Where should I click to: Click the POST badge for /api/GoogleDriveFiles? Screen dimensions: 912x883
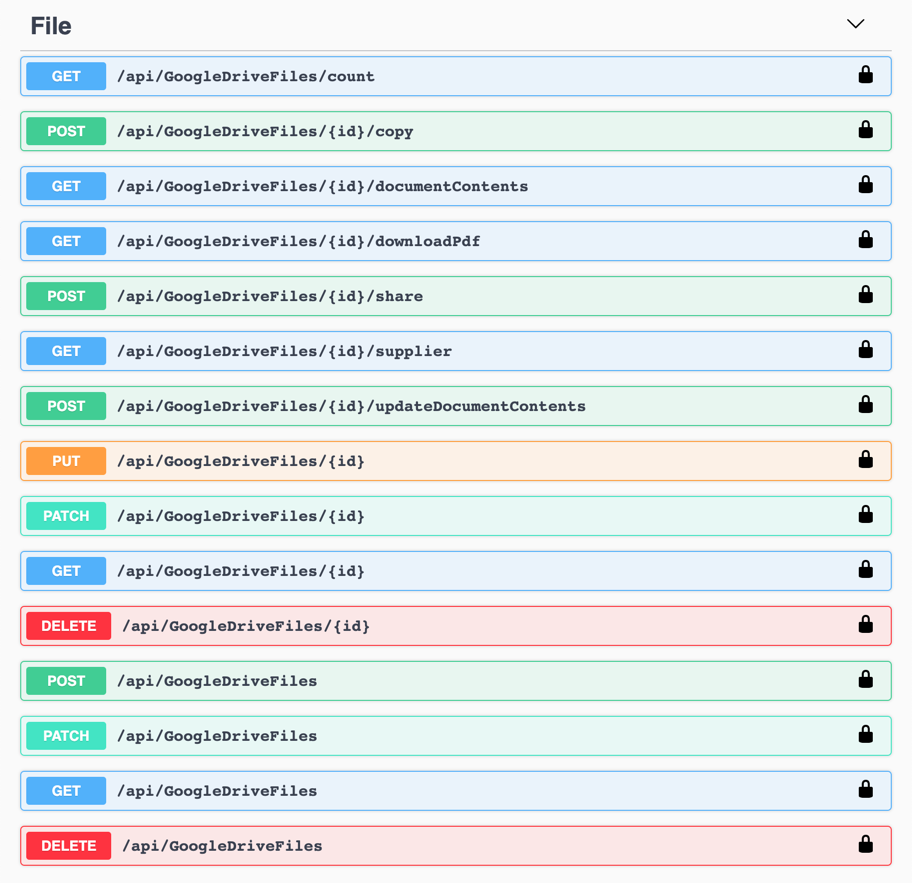66,681
